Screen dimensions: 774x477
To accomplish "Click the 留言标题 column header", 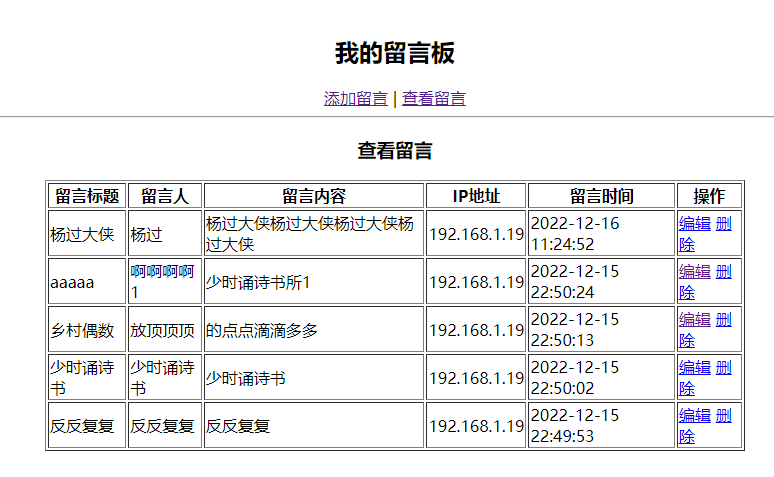I will pos(87,195).
